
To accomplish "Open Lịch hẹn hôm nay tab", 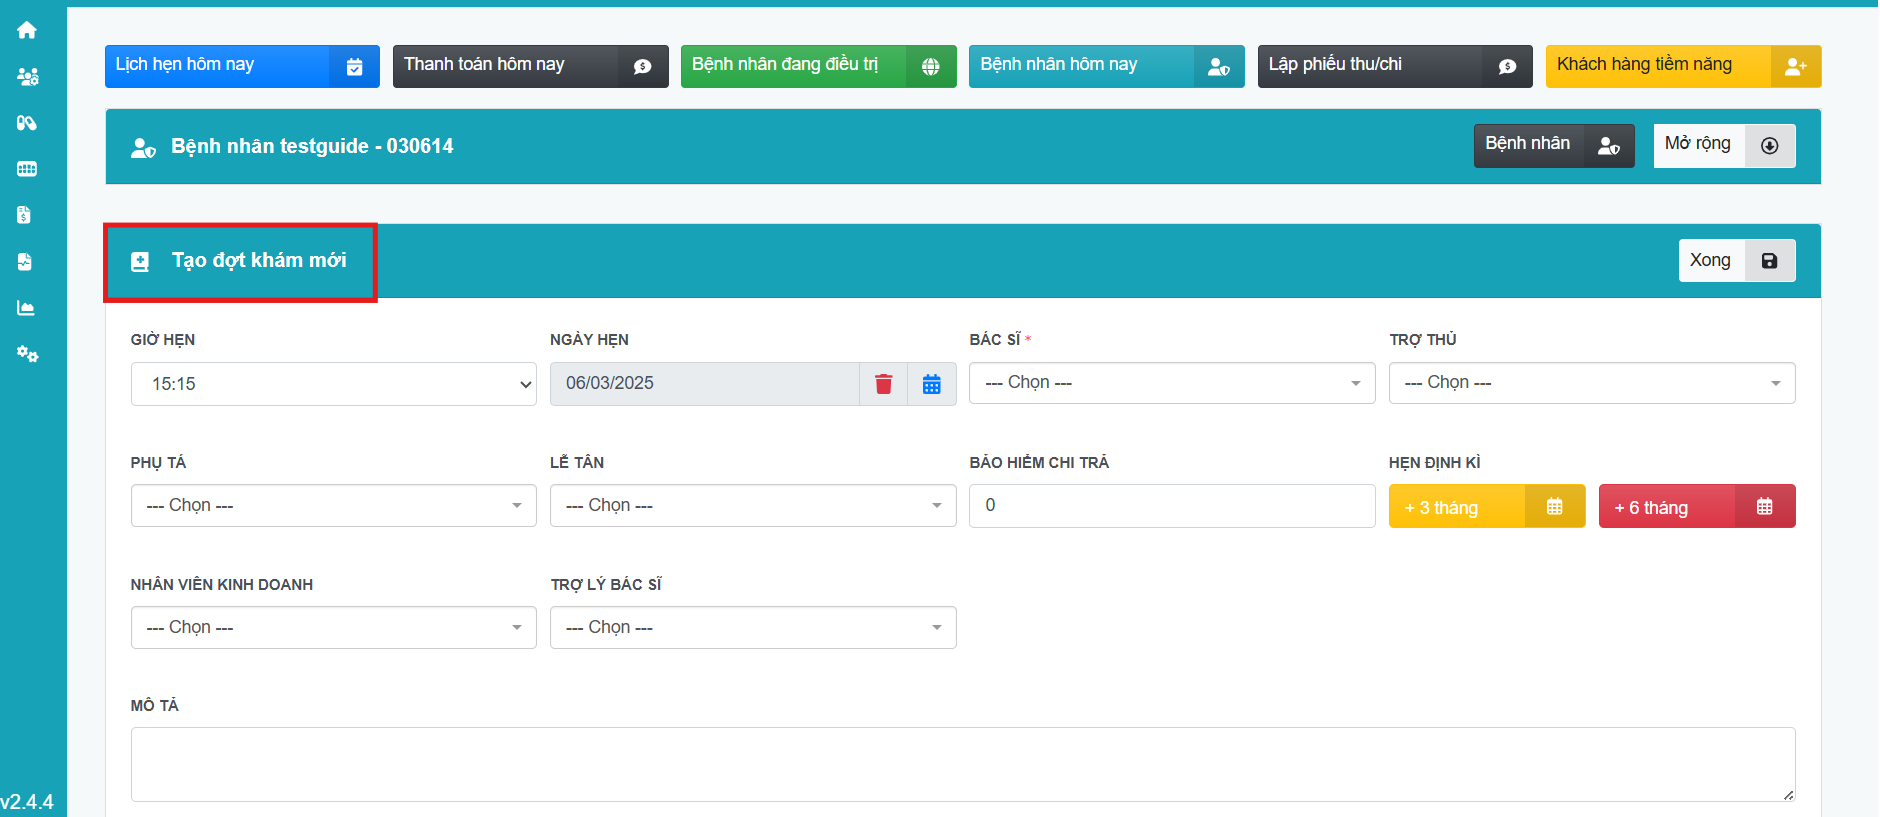I will (x=241, y=66).
